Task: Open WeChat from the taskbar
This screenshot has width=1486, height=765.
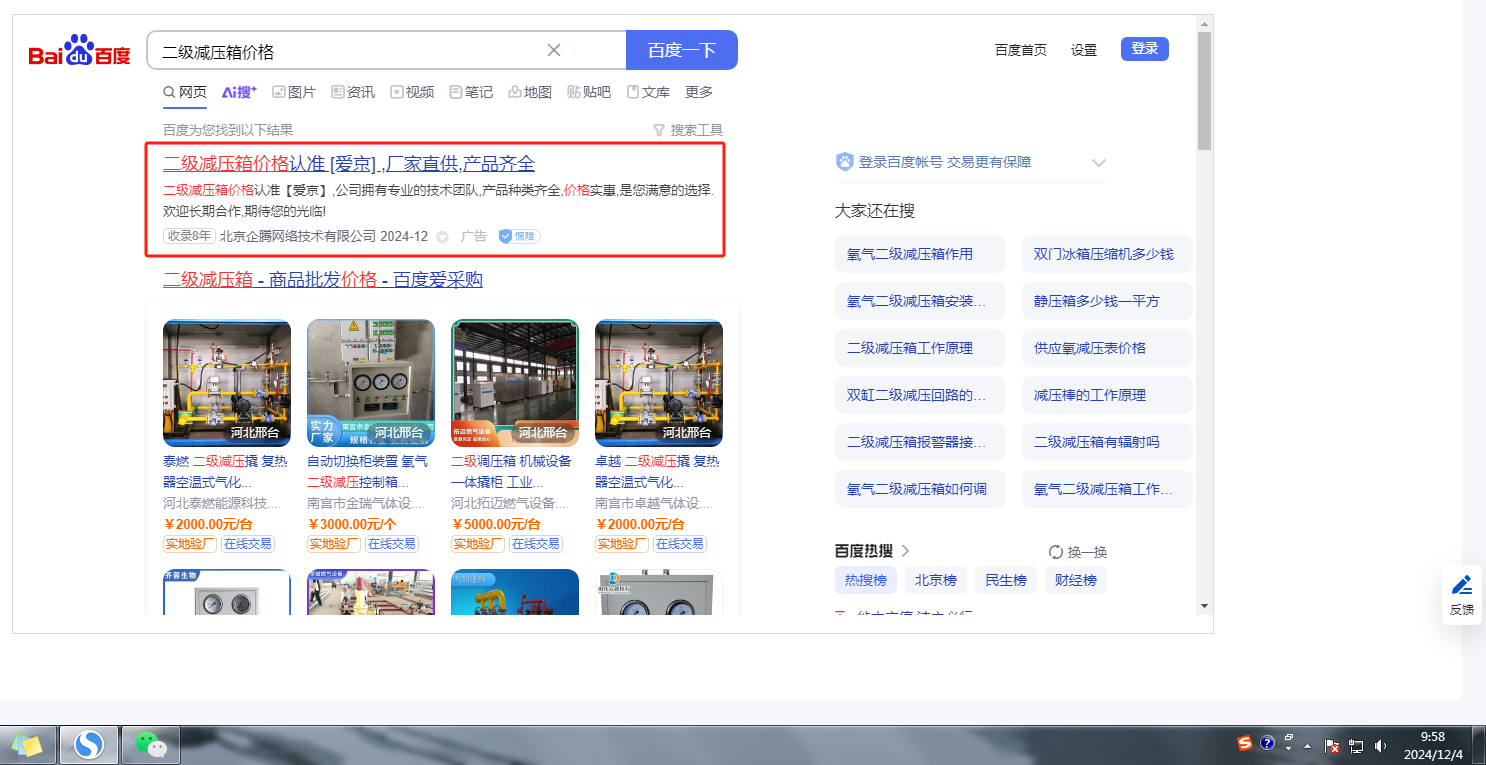Action: click(150, 744)
